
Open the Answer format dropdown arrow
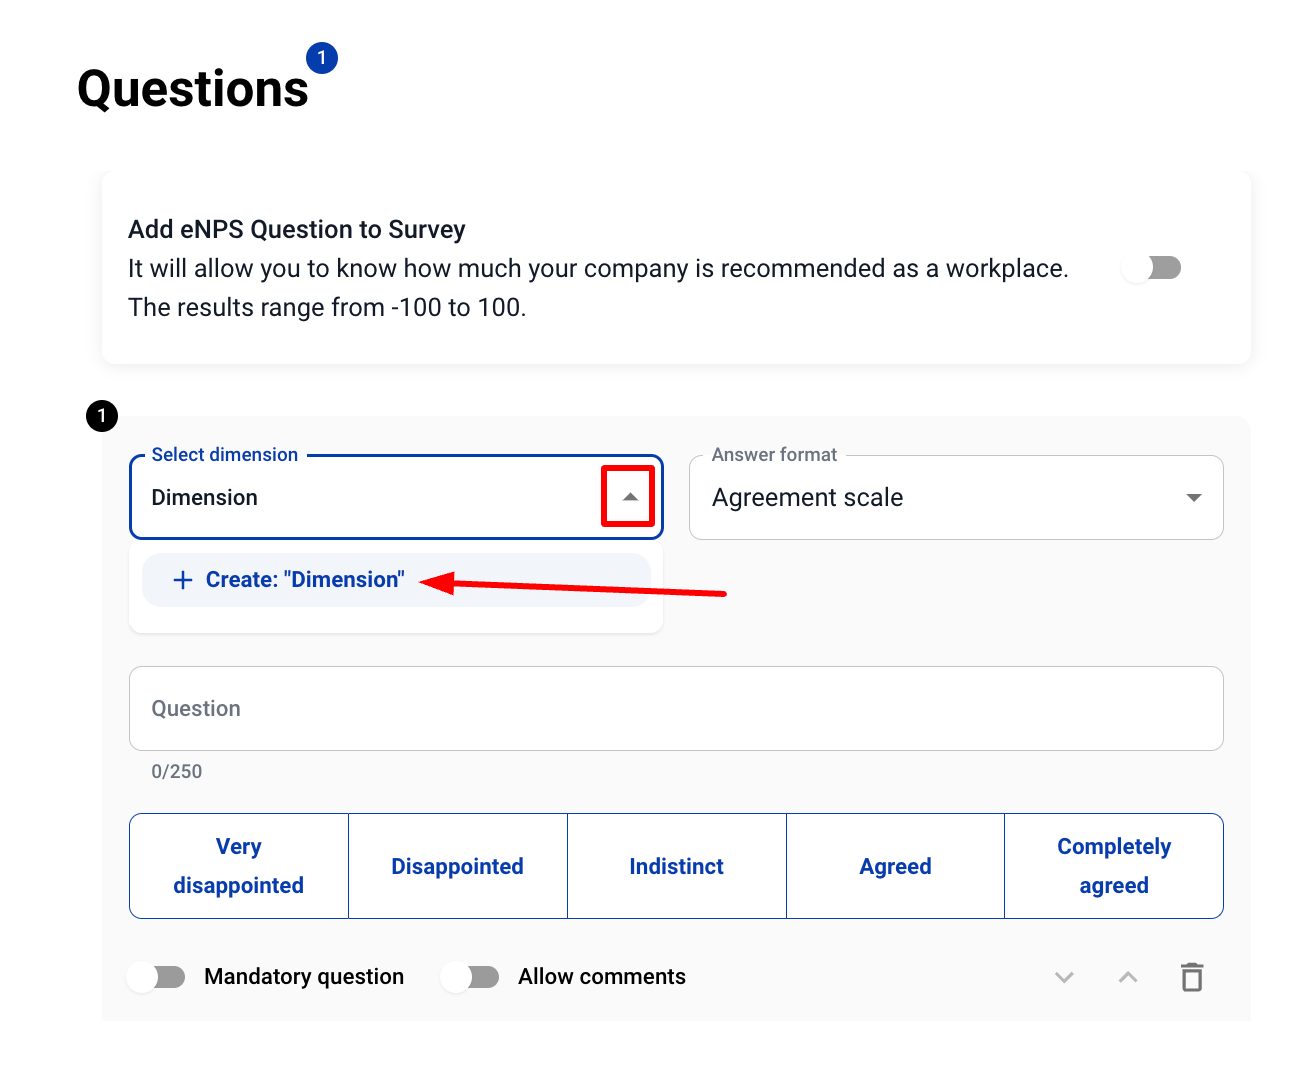tap(1193, 498)
